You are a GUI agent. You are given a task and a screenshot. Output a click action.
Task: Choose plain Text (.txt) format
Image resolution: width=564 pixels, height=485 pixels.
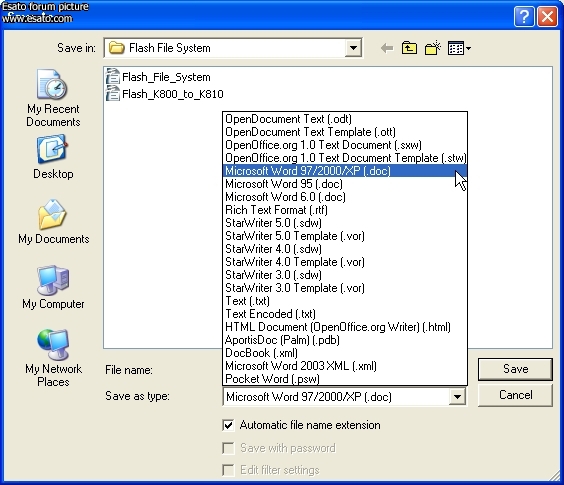tap(345, 301)
